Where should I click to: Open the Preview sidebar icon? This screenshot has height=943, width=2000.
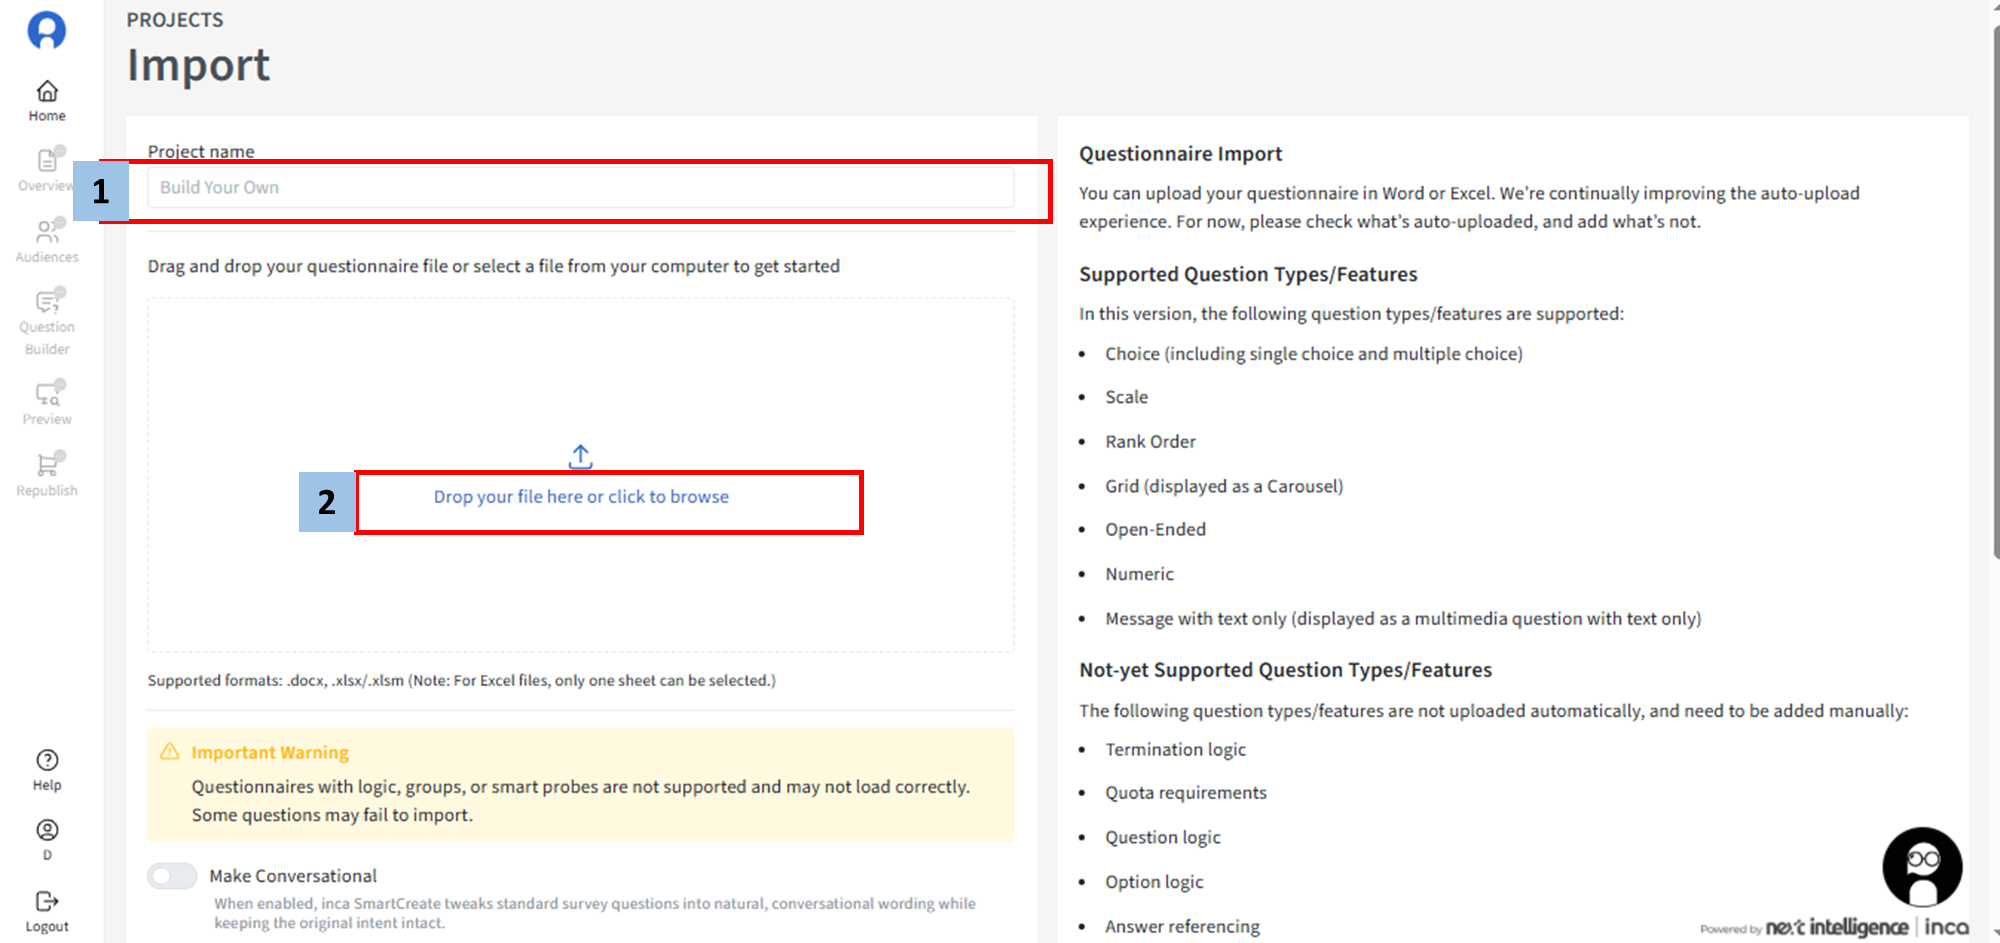pyautogui.click(x=47, y=403)
